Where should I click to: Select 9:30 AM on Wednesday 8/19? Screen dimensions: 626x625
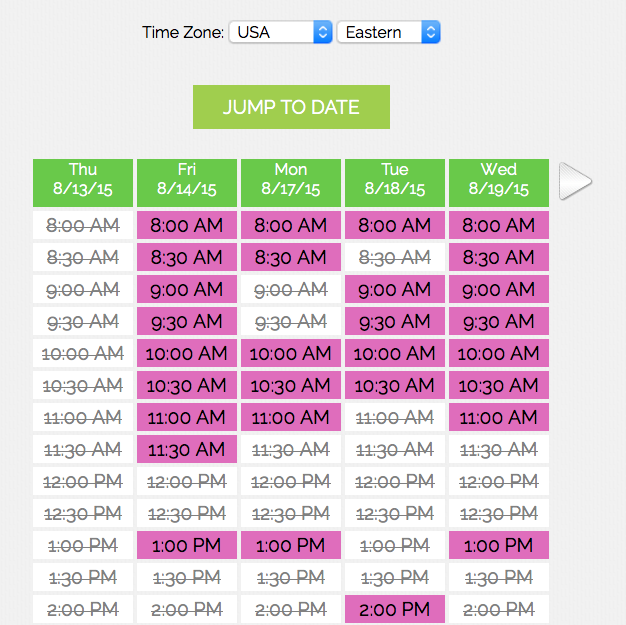click(x=498, y=322)
